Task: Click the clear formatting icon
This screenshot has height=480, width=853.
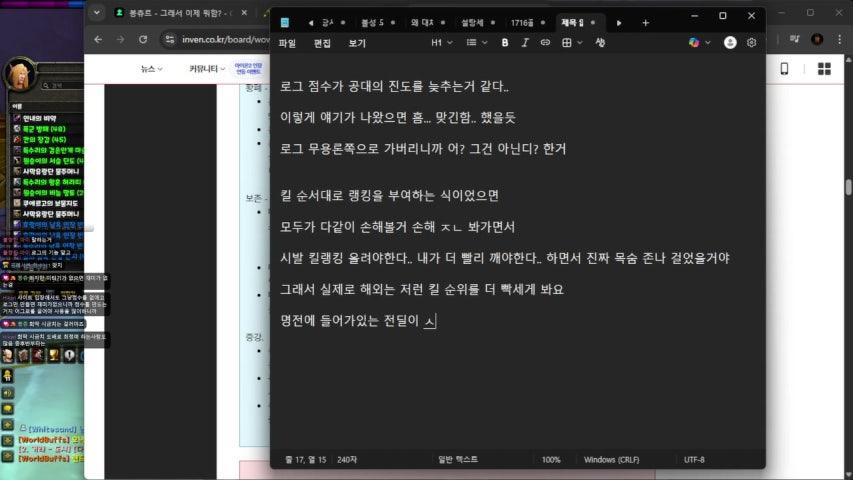Action: tap(600, 43)
